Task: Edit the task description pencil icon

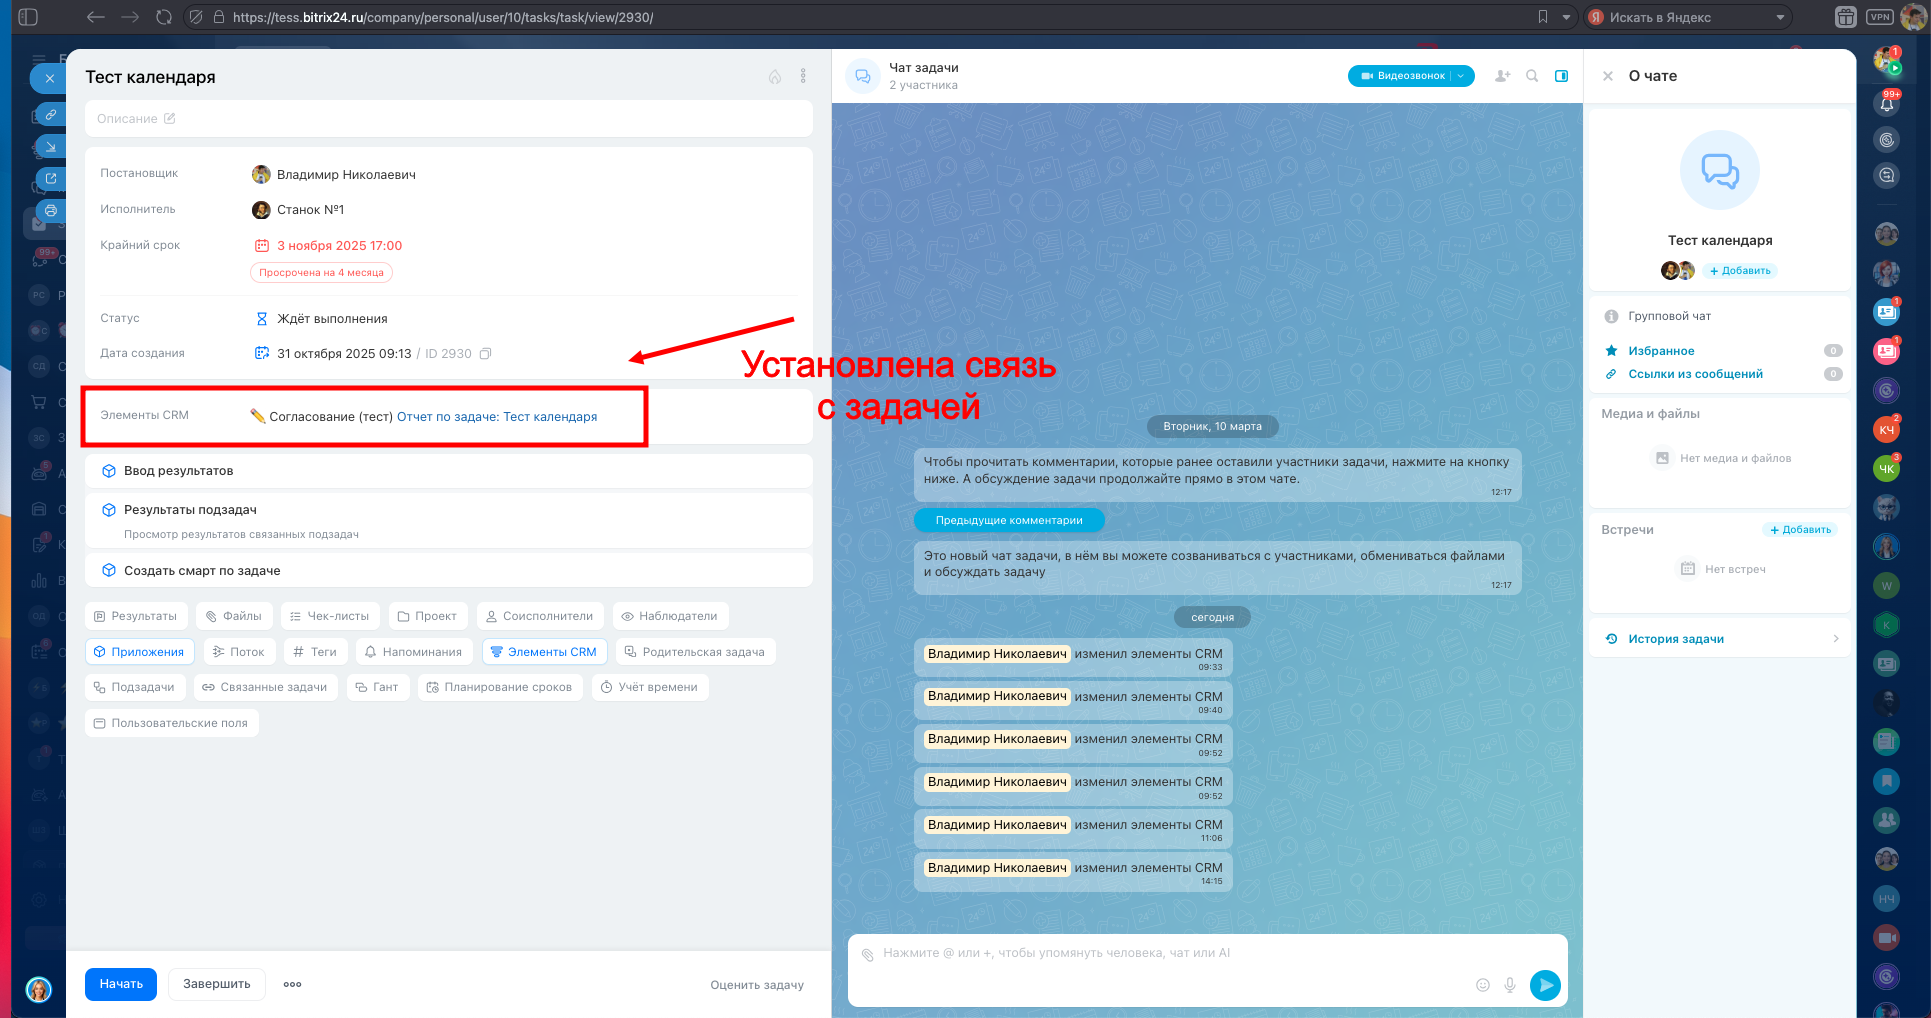Action: 170,119
